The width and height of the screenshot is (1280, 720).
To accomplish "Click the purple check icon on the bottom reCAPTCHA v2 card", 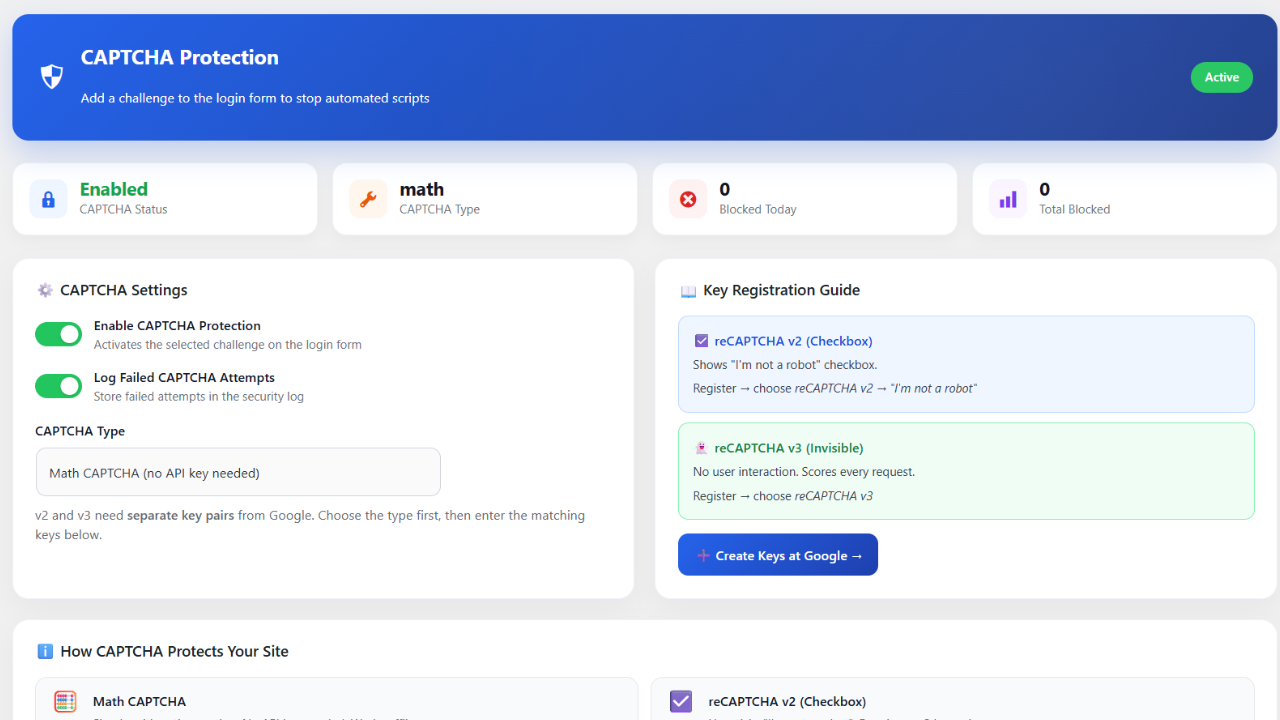I will 681,702.
